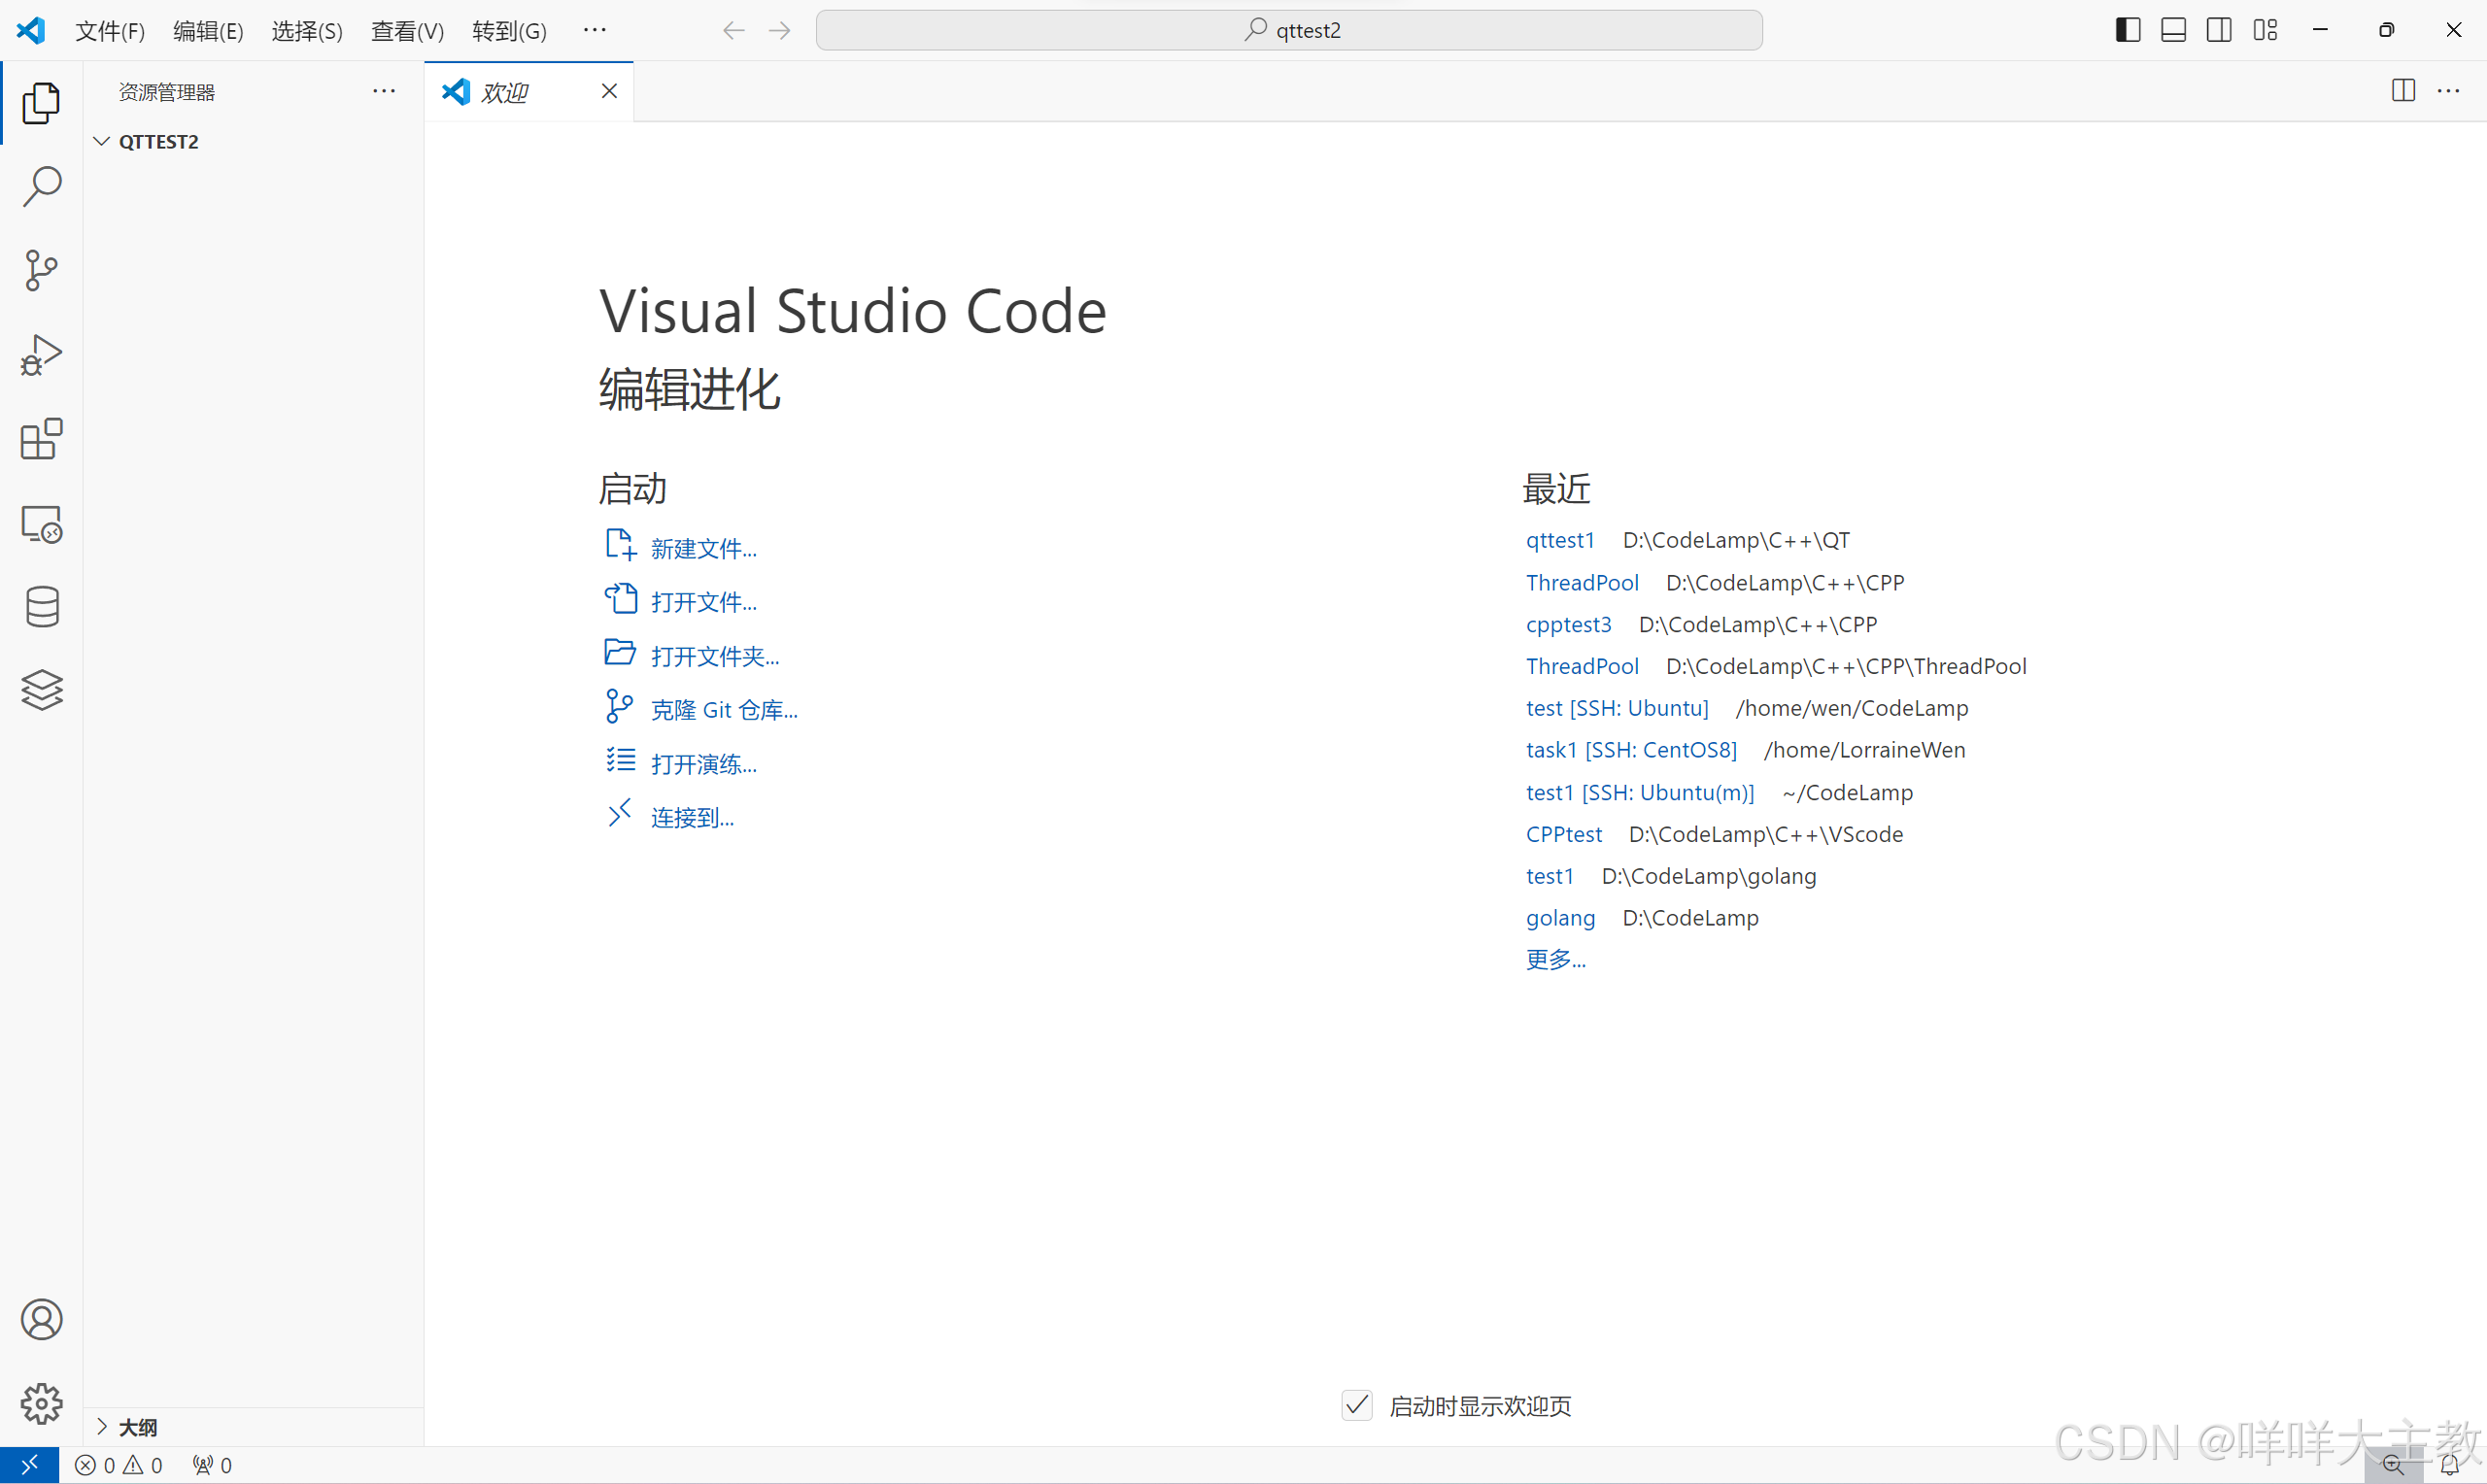Click the 打开演练... link

click(x=703, y=764)
